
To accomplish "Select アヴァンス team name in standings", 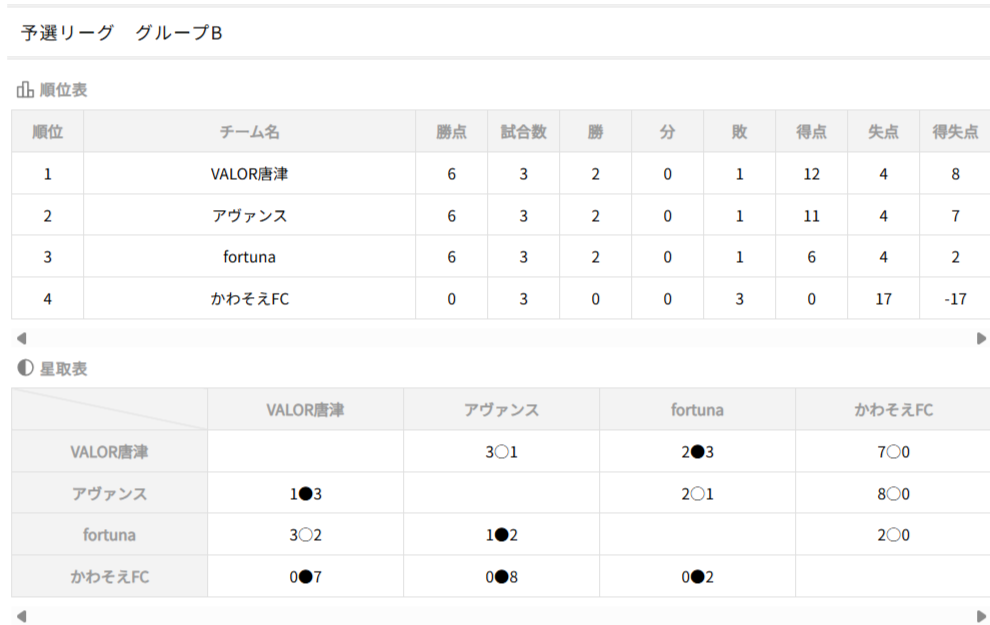I will click(x=249, y=216).
